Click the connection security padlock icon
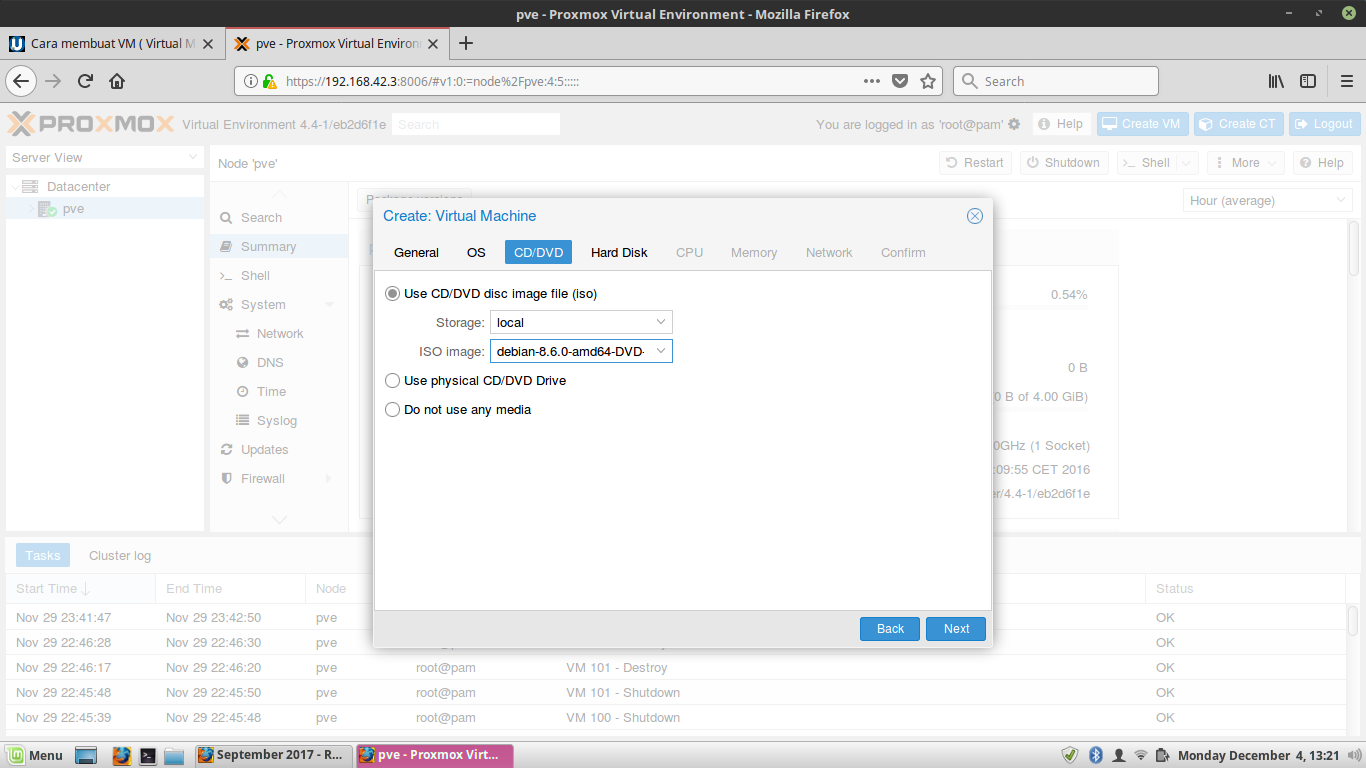 coord(269,81)
